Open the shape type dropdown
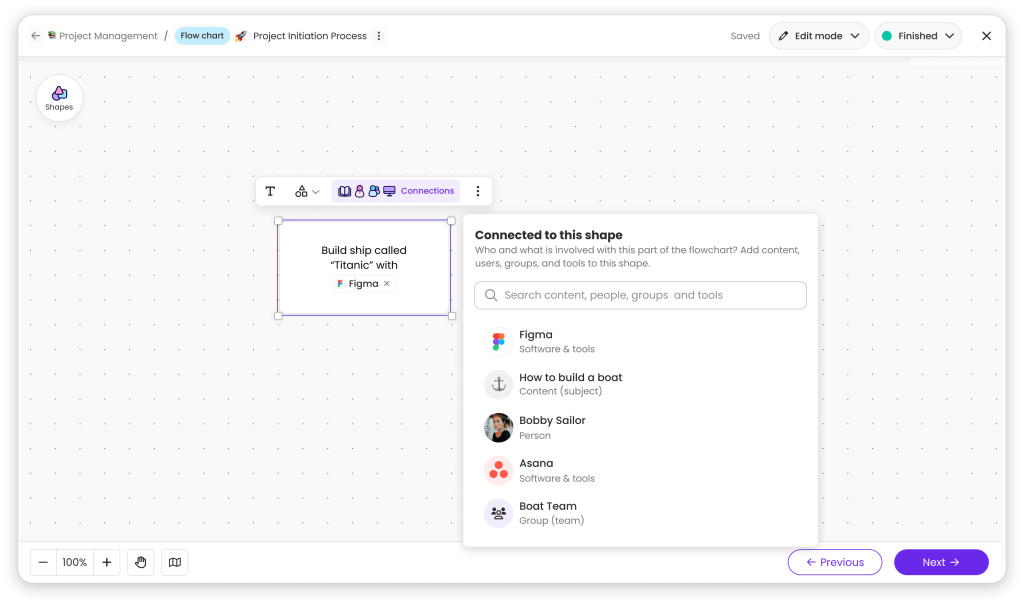The width and height of the screenshot is (1024, 604). (306, 191)
